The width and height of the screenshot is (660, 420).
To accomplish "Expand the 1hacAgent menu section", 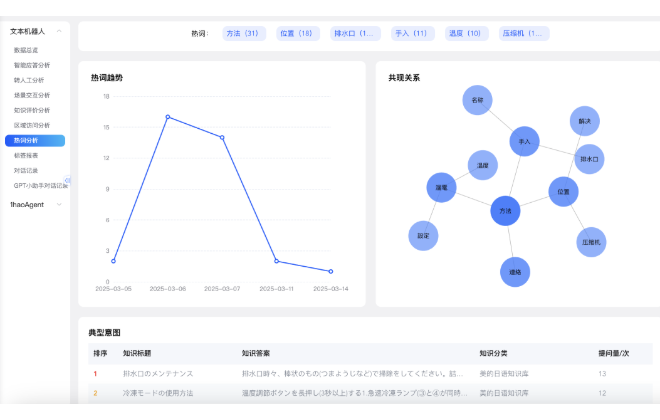I will (59, 204).
